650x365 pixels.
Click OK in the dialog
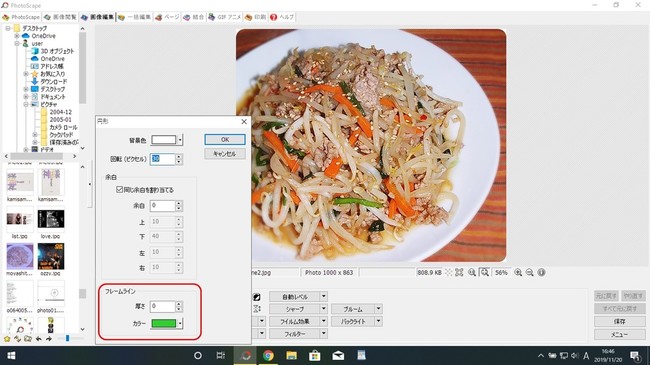225,139
